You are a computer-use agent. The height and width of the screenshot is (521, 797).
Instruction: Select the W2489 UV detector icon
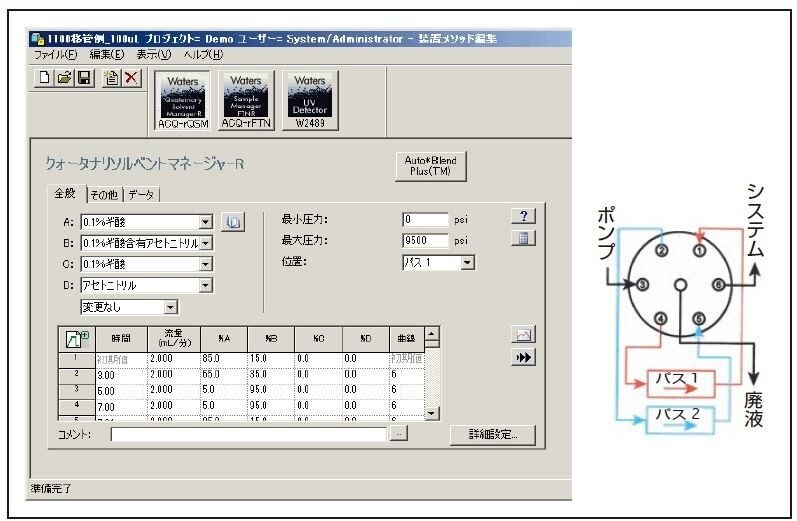click(x=310, y=101)
